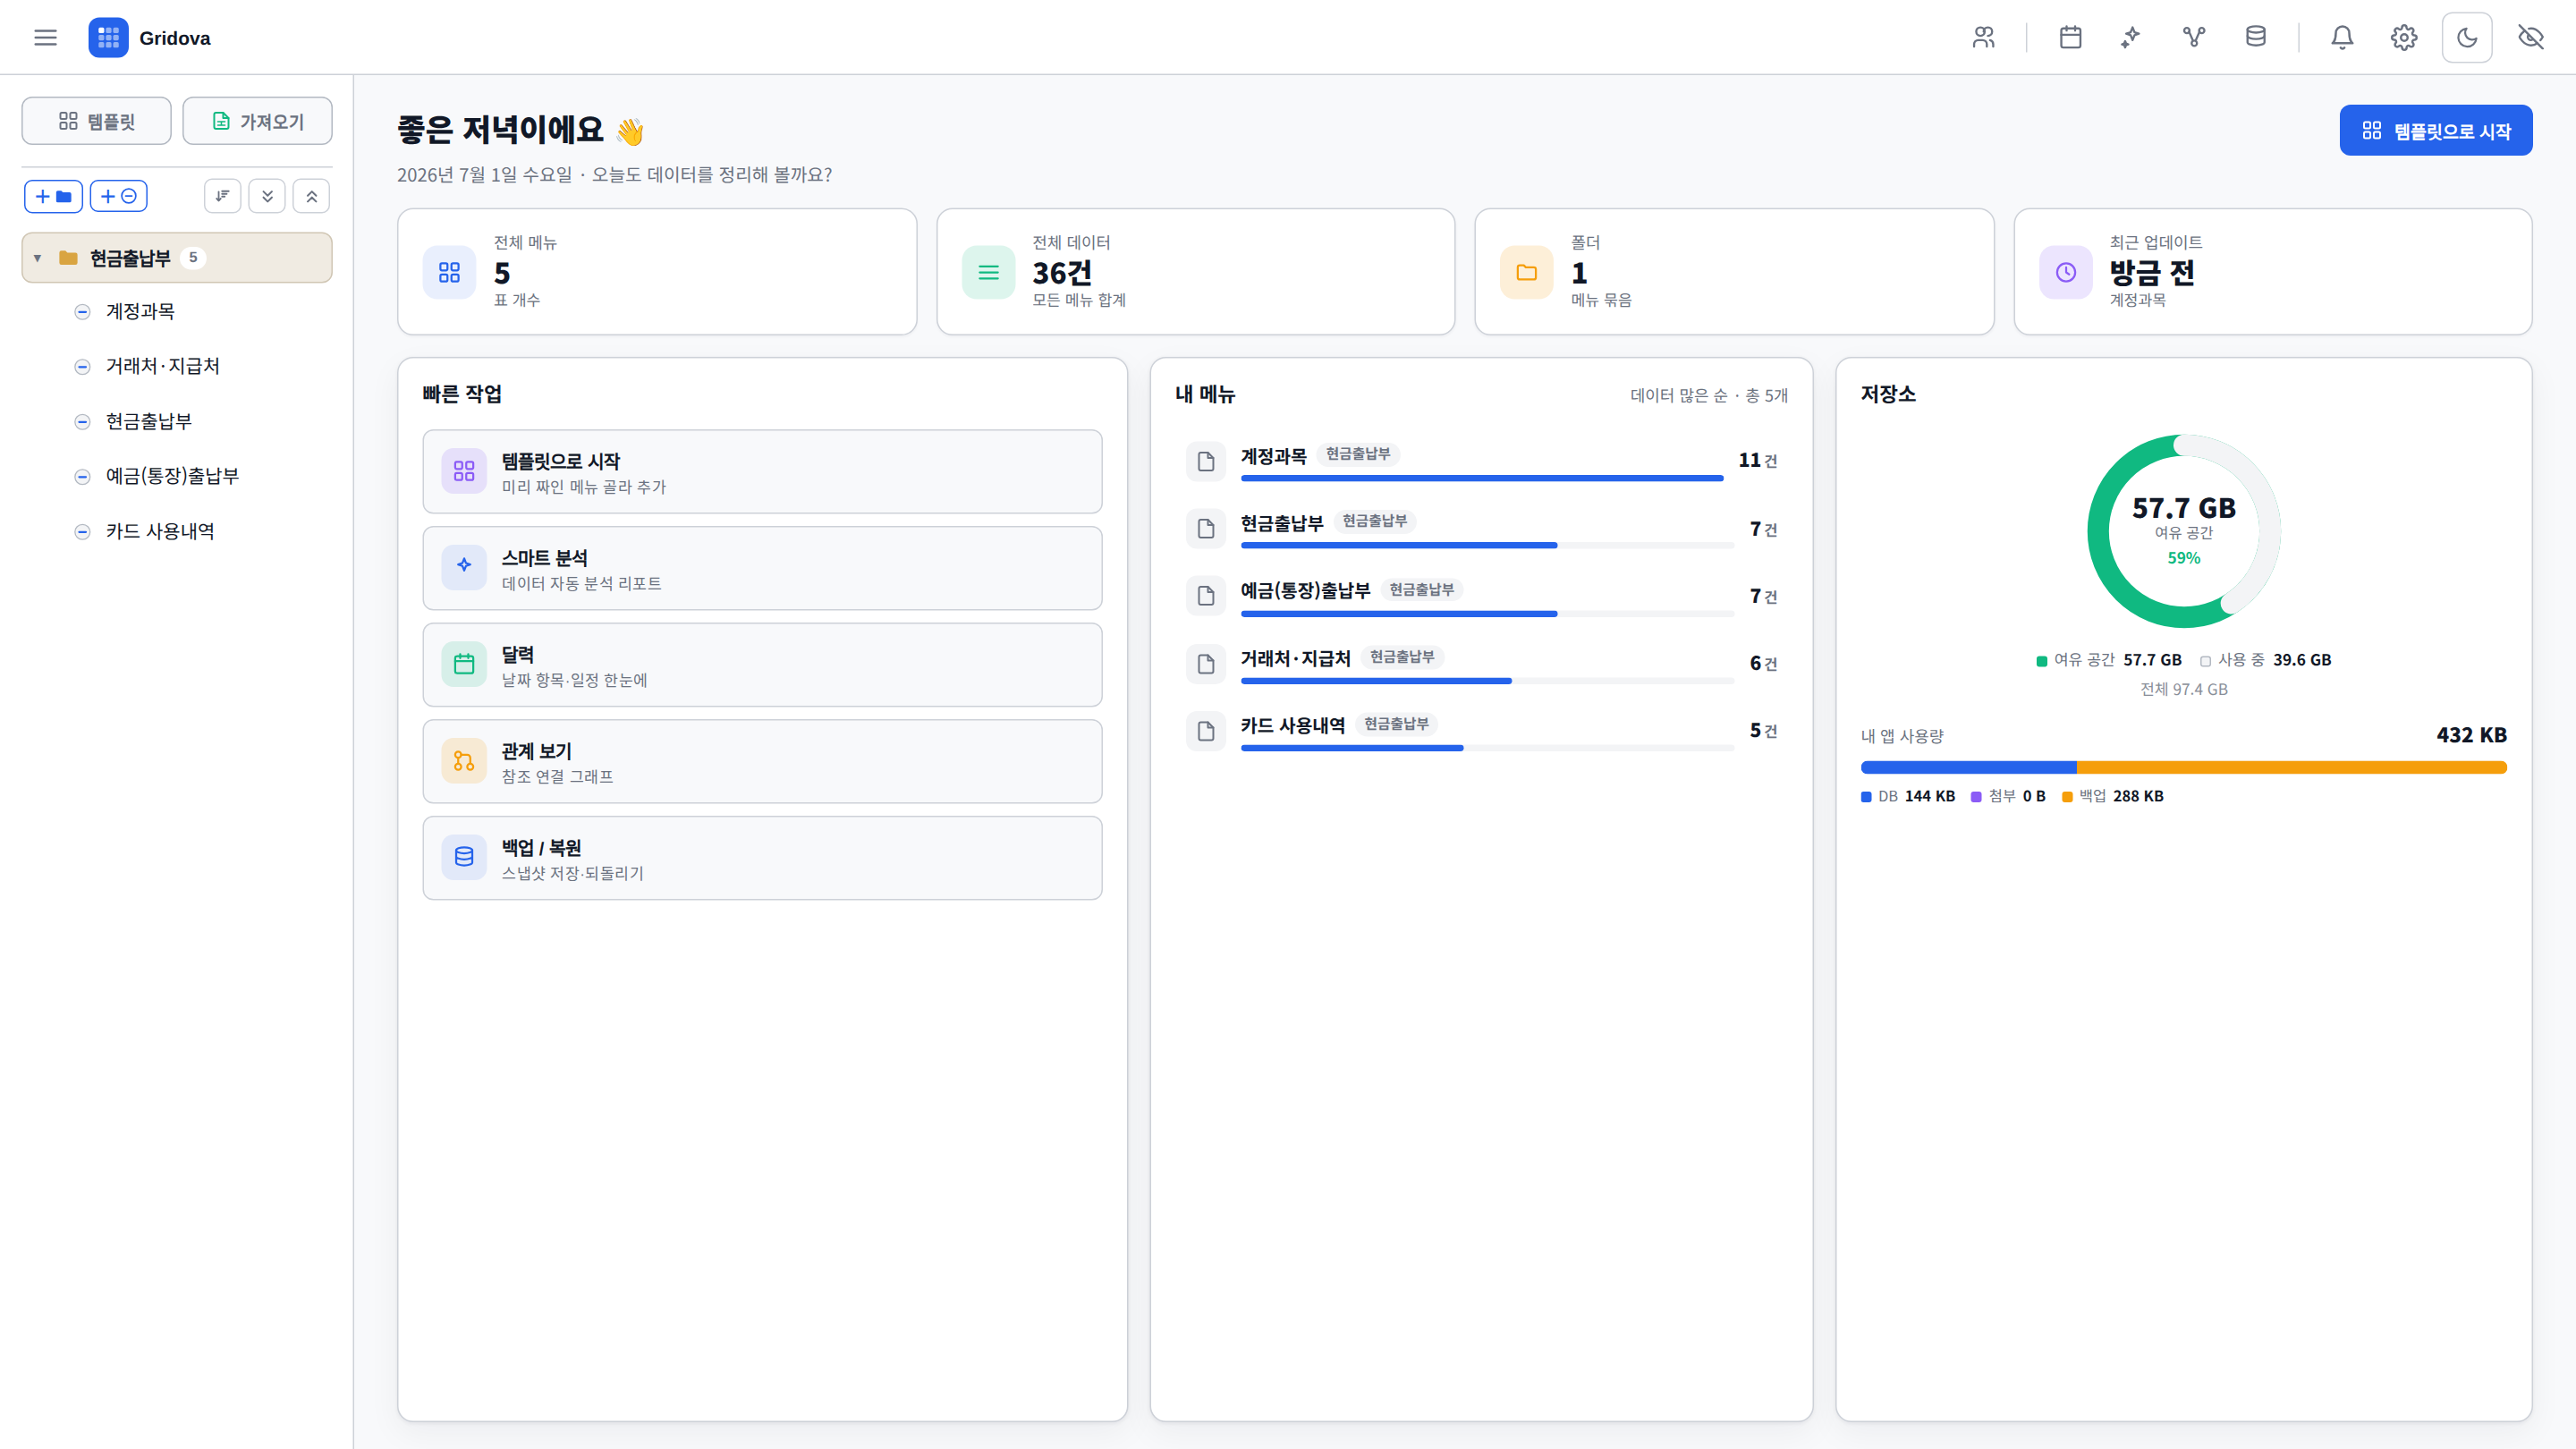Image resolution: width=2576 pixels, height=1449 pixels.
Task: Click the DB blue legend swatch
Action: [1866, 797]
